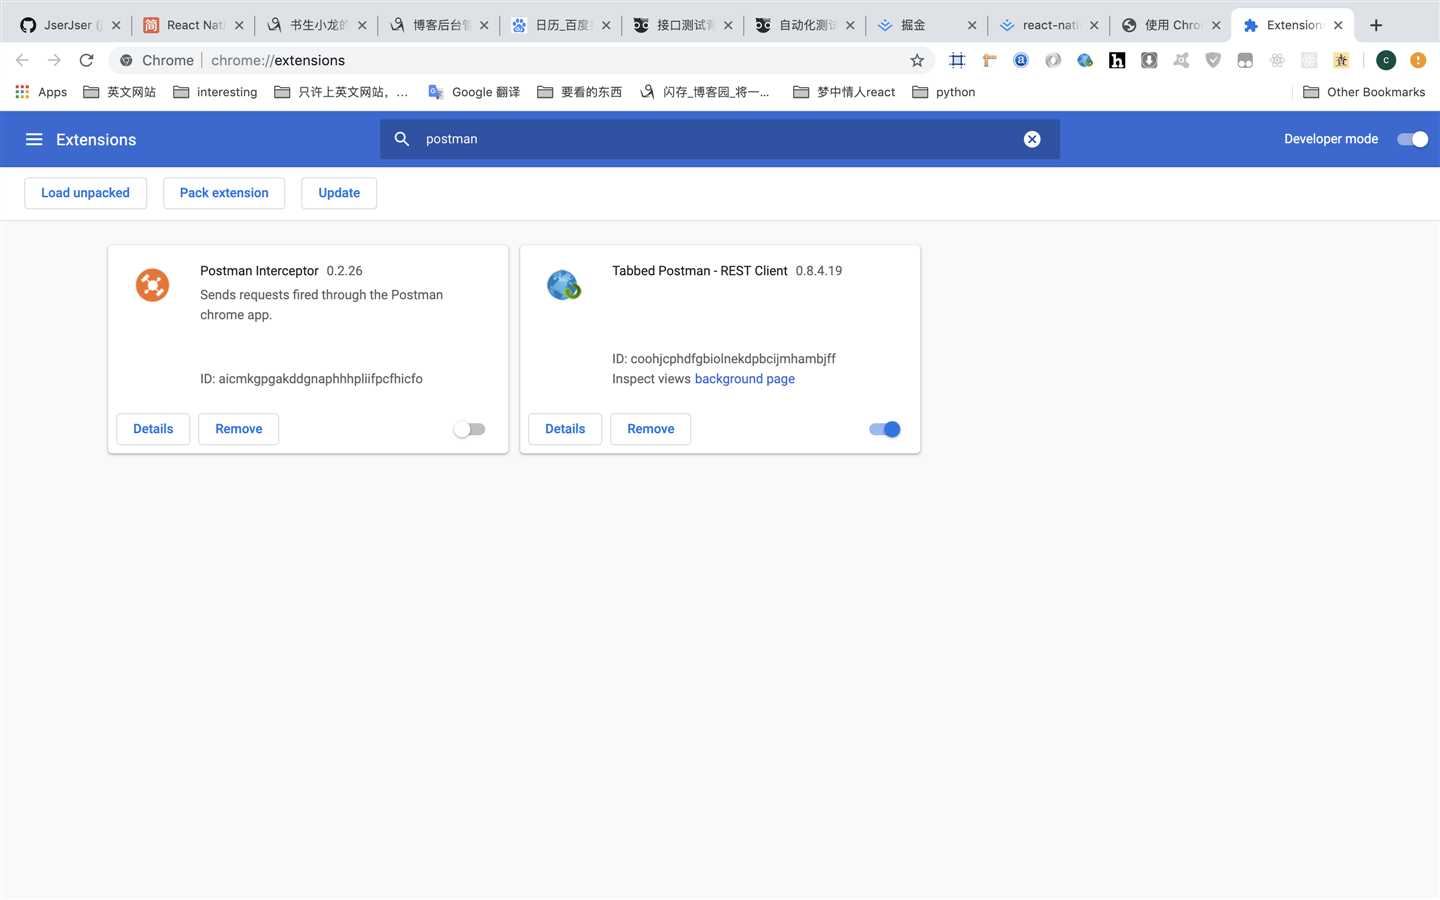Click the blue grid crop extension icon
Screen dimensions: 1440x900
pos(957,60)
